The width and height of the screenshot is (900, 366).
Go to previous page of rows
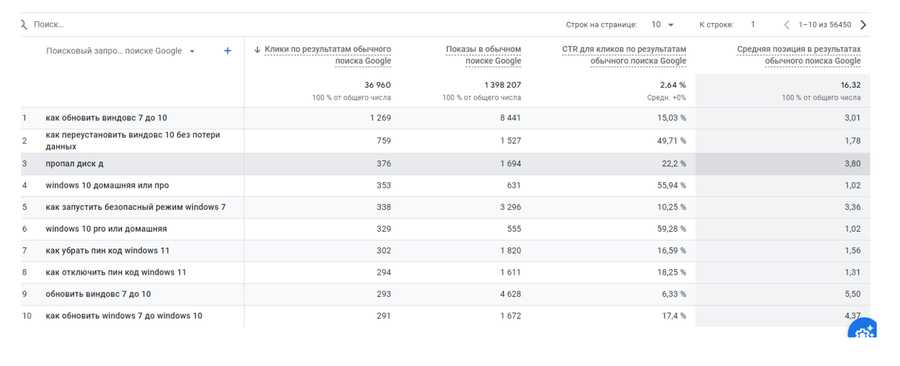point(786,25)
